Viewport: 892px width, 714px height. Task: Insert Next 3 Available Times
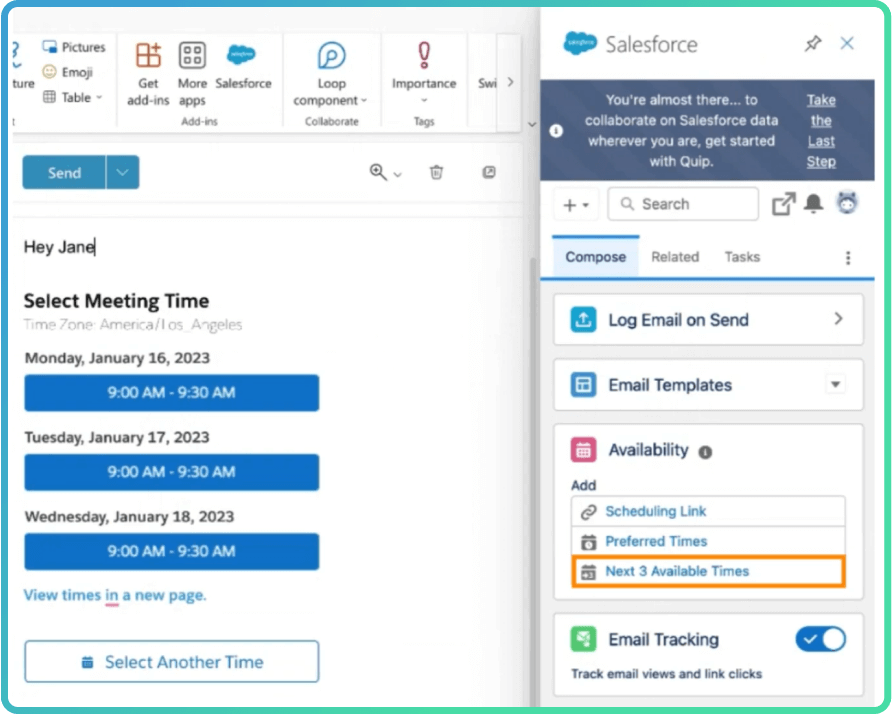point(708,571)
